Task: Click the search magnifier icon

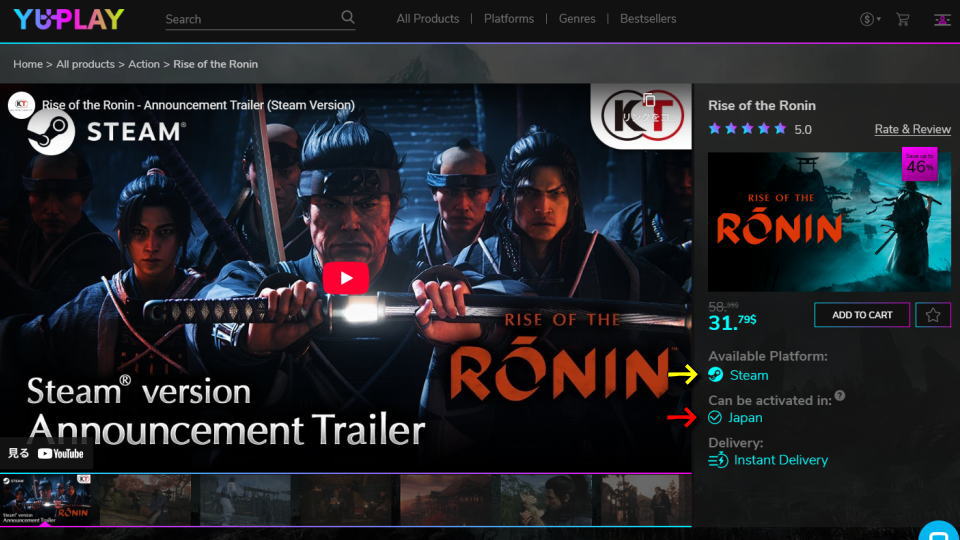Action: point(348,17)
